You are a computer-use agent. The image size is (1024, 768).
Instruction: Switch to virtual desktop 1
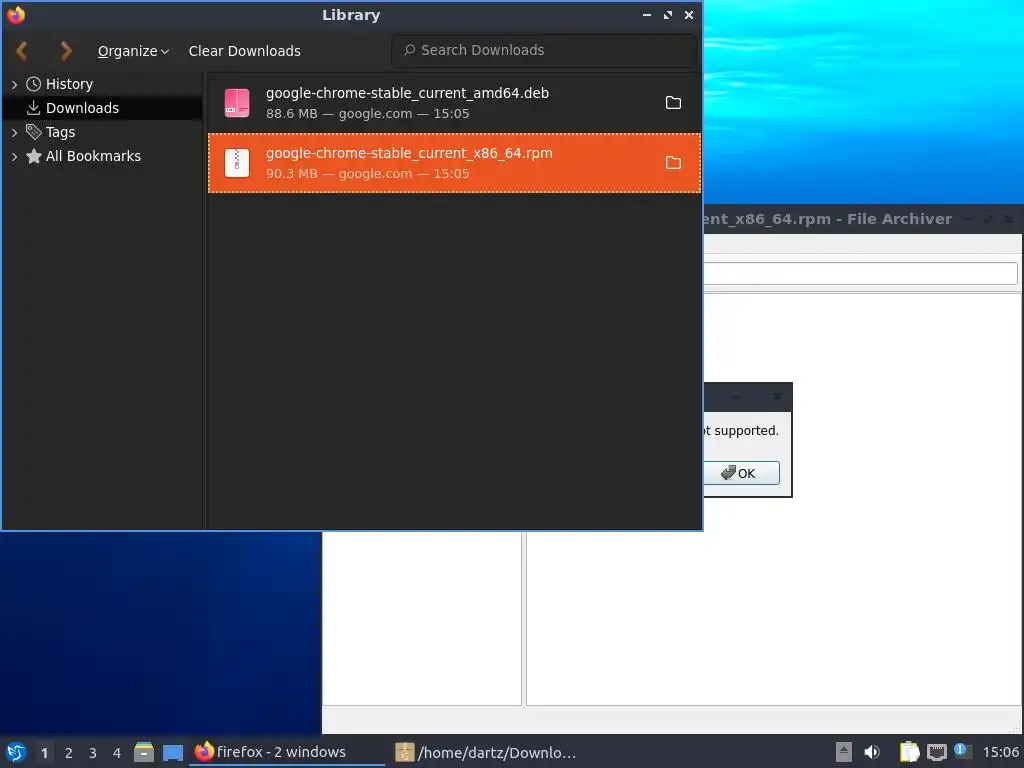click(44, 753)
